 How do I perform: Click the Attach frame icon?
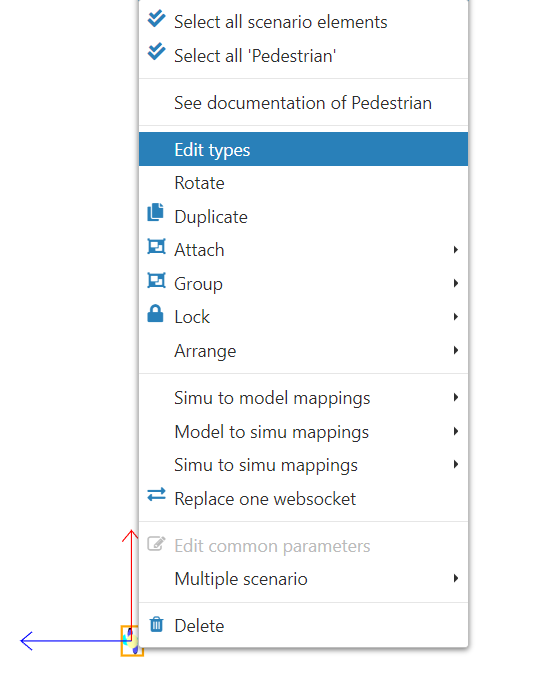[x=156, y=246]
